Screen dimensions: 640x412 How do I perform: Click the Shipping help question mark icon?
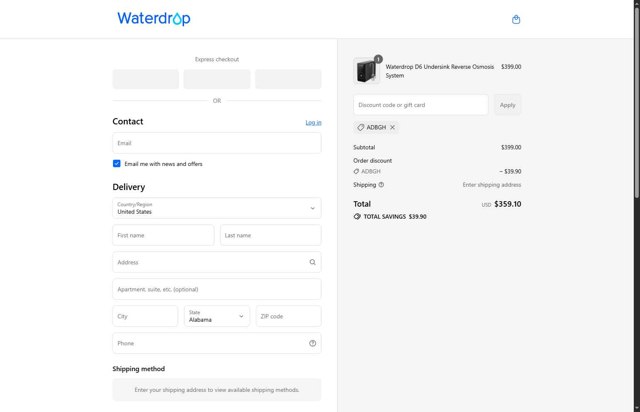pyautogui.click(x=381, y=185)
